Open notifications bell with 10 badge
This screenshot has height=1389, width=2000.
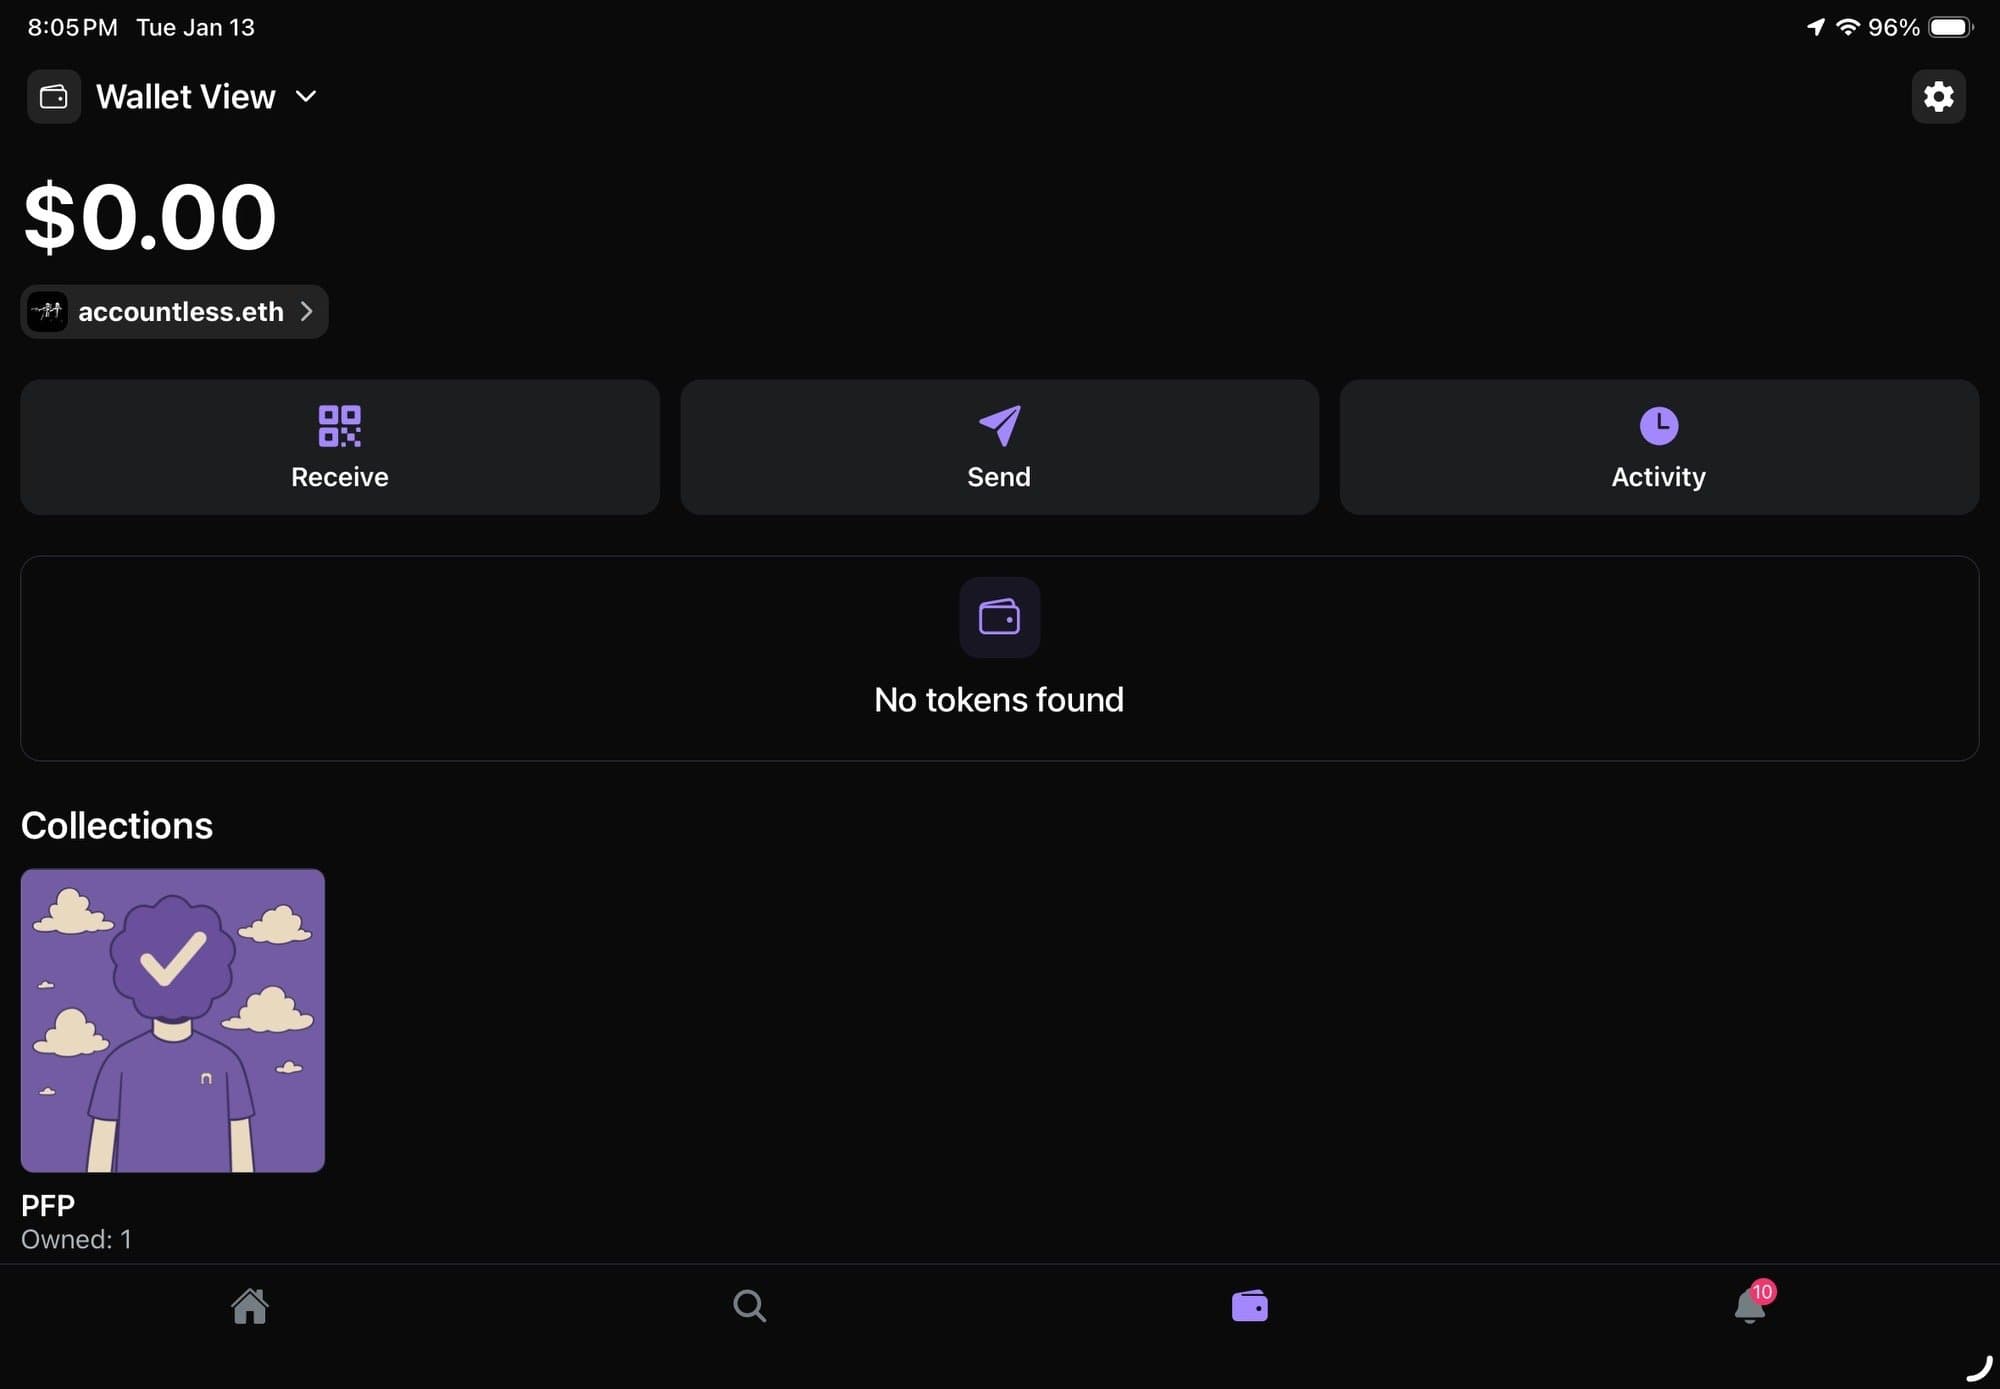tap(1750, 1306)
